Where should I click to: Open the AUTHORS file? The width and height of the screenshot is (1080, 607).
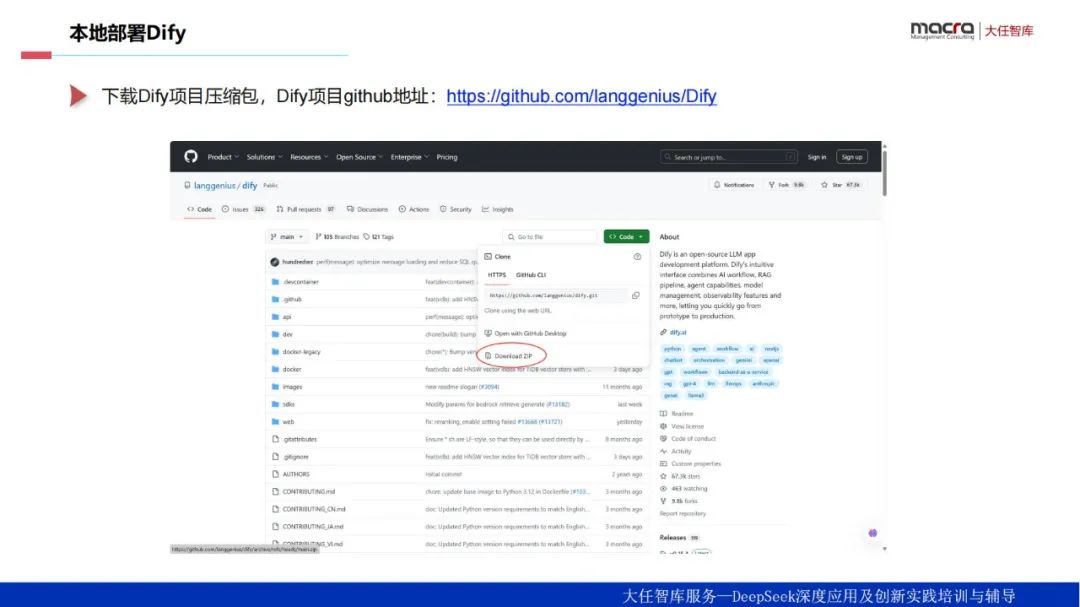(296, 475)
